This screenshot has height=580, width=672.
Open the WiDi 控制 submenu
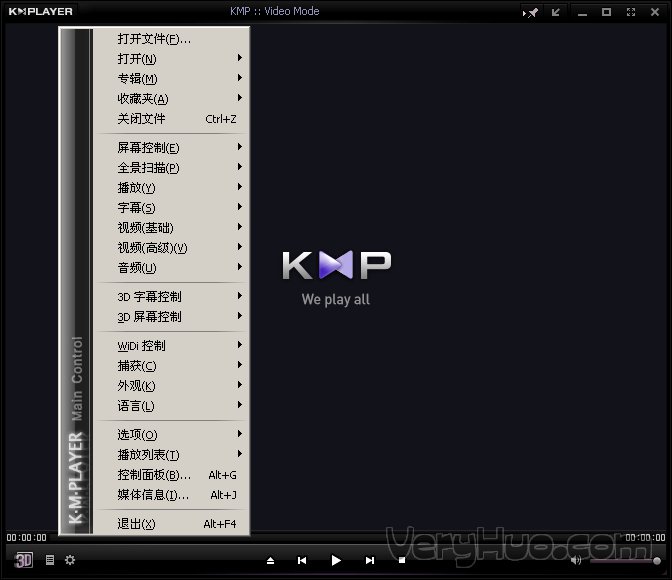tap(171, 346)
